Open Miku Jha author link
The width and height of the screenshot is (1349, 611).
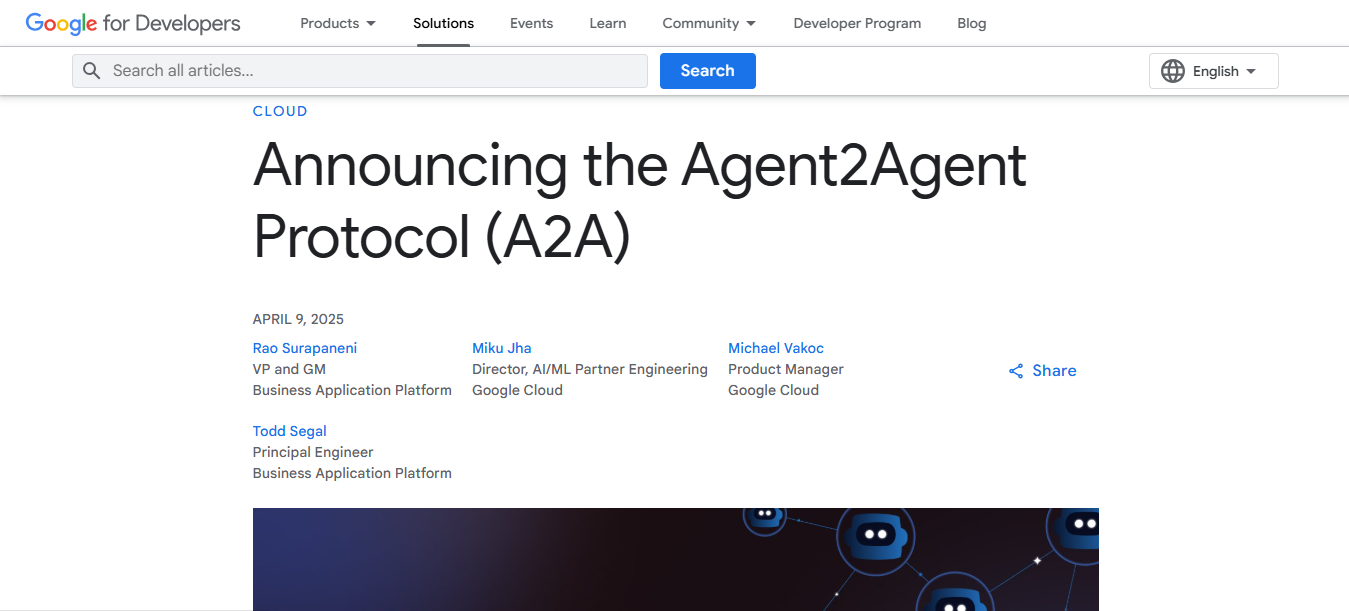coord(502,348)
